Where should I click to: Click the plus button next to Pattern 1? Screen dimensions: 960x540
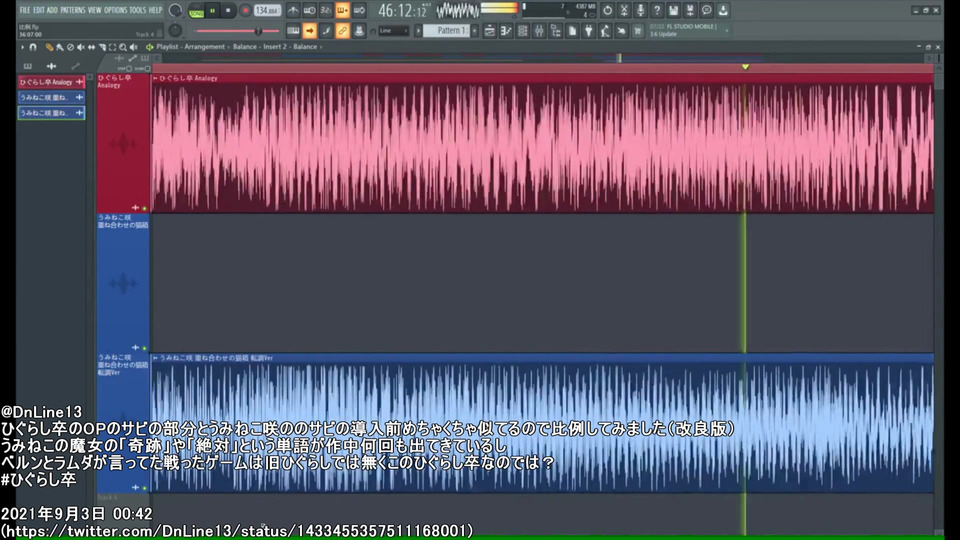pyautogui.click(x=474, y=30)
